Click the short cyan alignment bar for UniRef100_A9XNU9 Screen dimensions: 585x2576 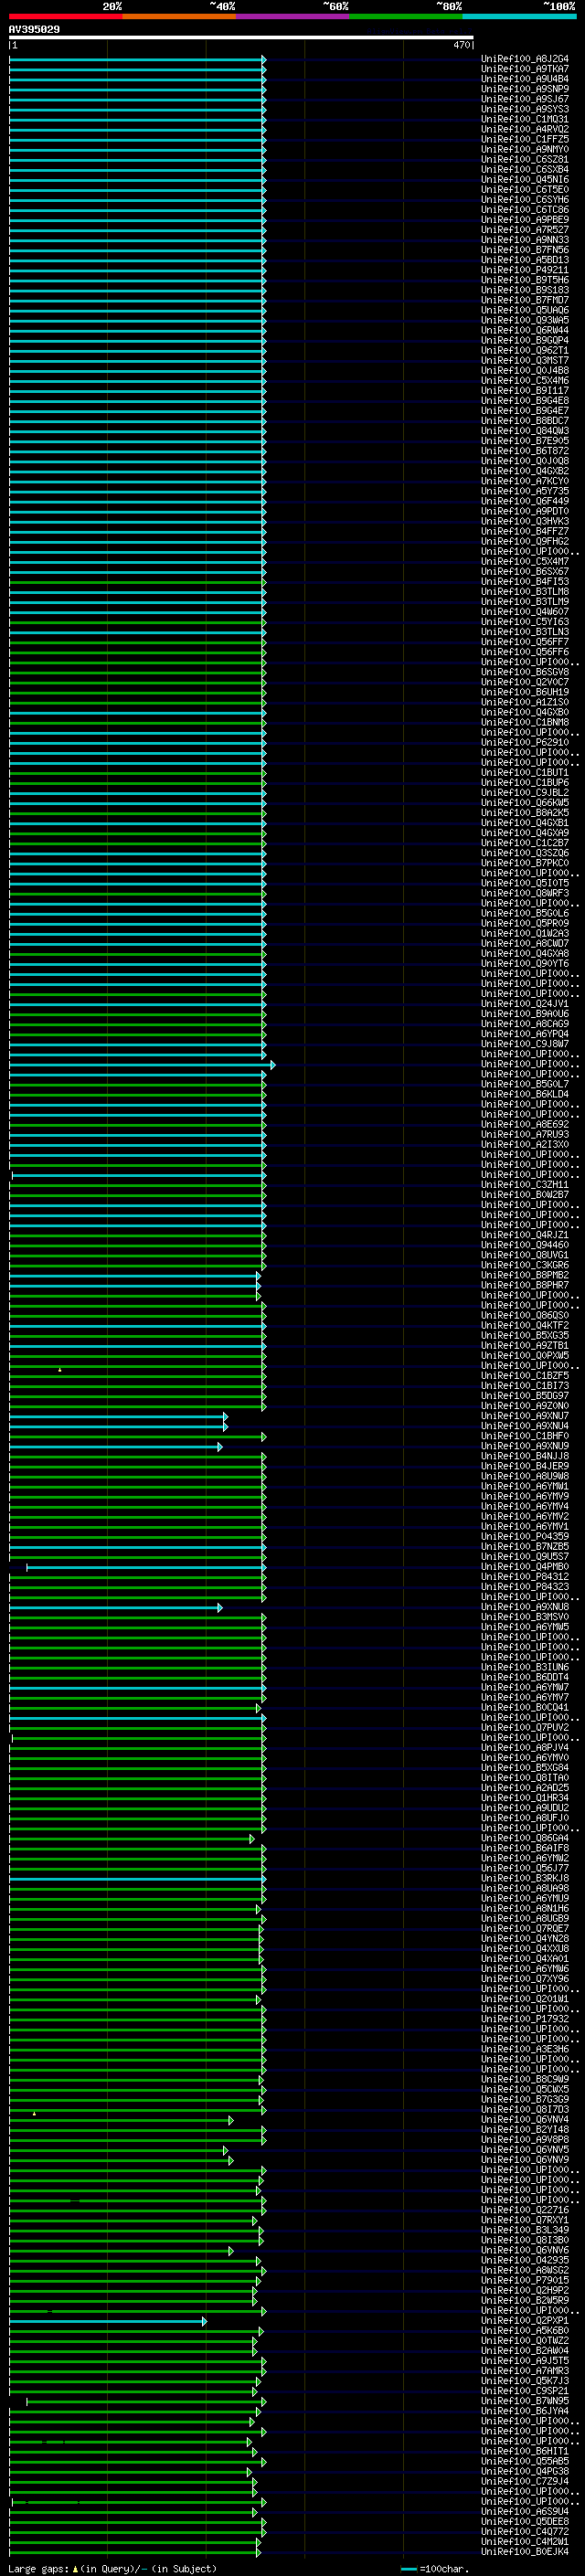[x=116, y=1446]
